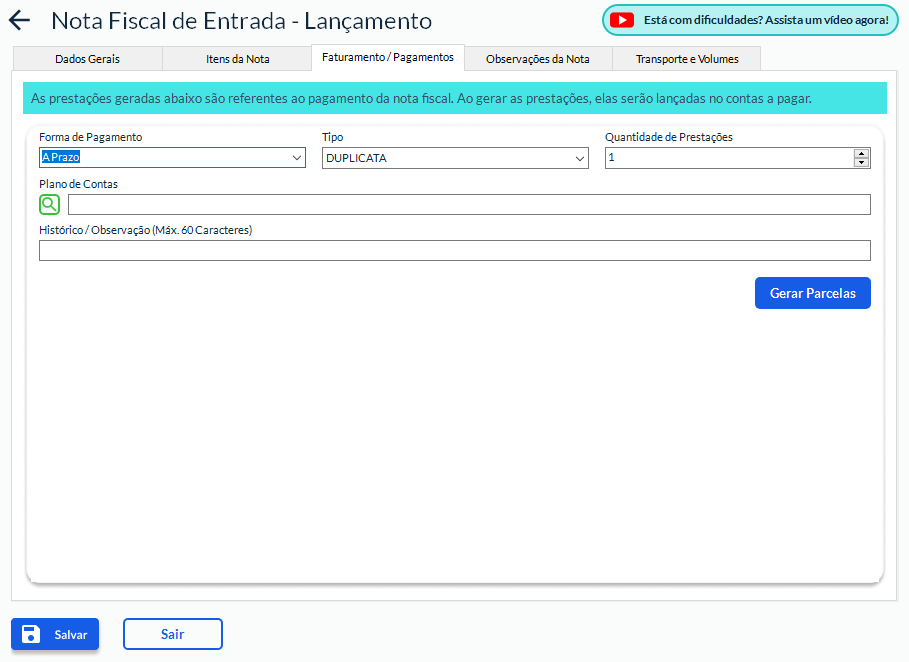Select the Faturamento / Pagamentos tab
Viewport: 909px width, 662px height.
[x=388, y=58]
